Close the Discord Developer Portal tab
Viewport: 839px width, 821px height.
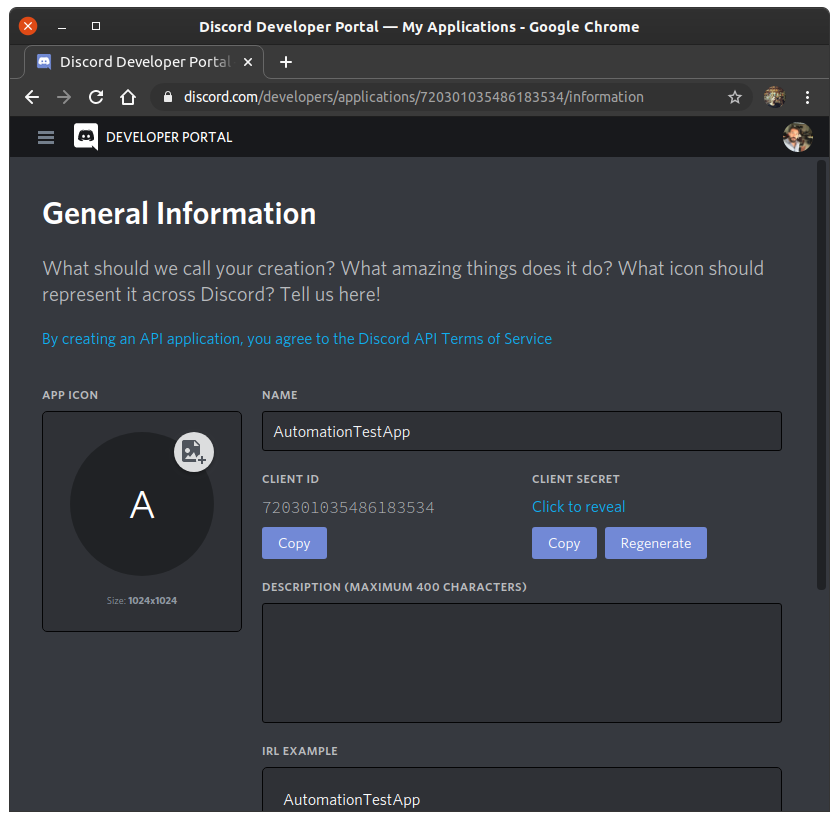point(248,62)
